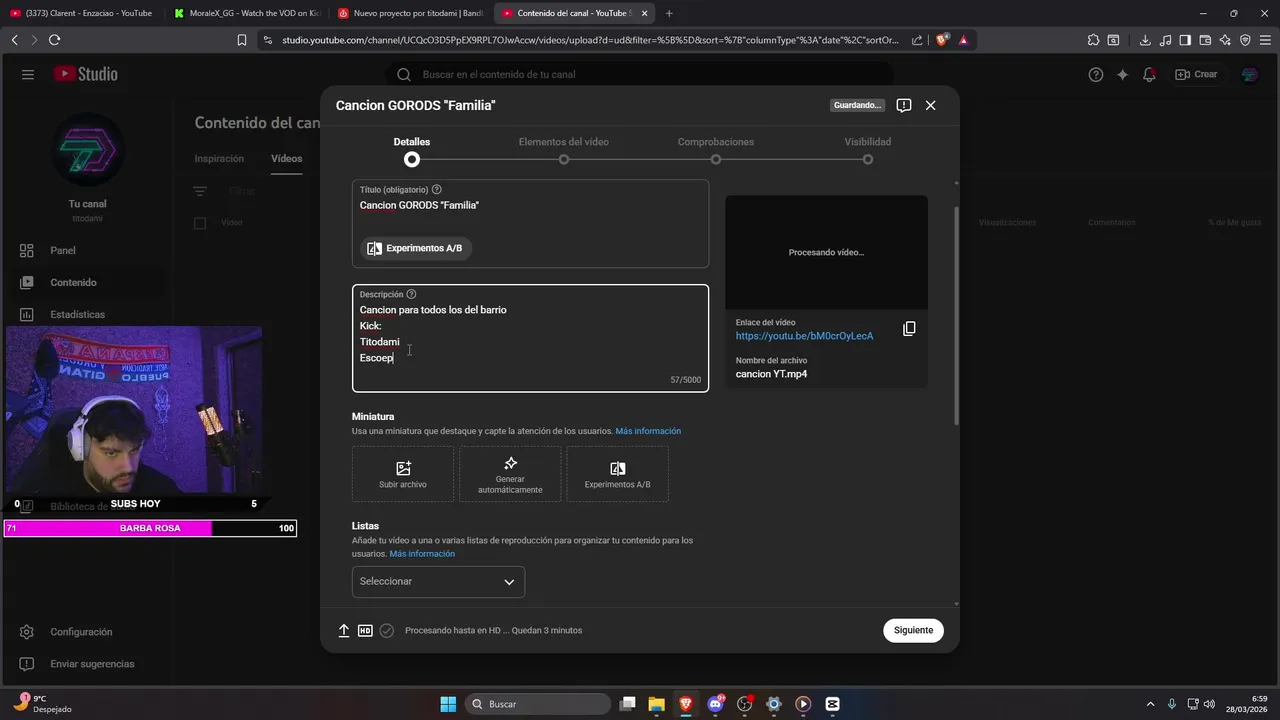Screen dimensions: 1280x720
Task: Open YouTube Studio hamburger menu
Action: [28, 74]
